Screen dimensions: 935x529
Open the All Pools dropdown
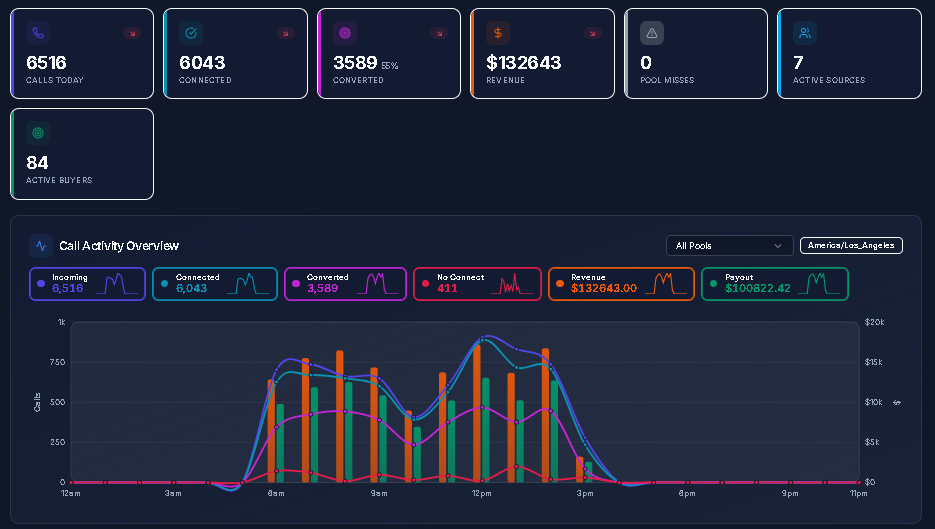[x=729, y=246]
